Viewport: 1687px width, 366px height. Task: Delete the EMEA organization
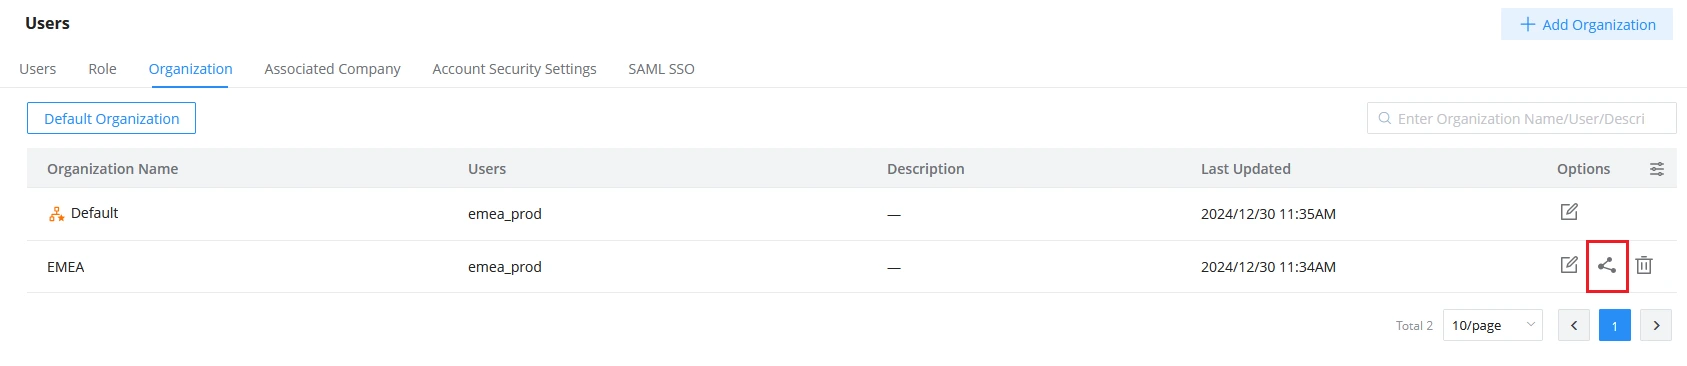tap(1644, 265)
